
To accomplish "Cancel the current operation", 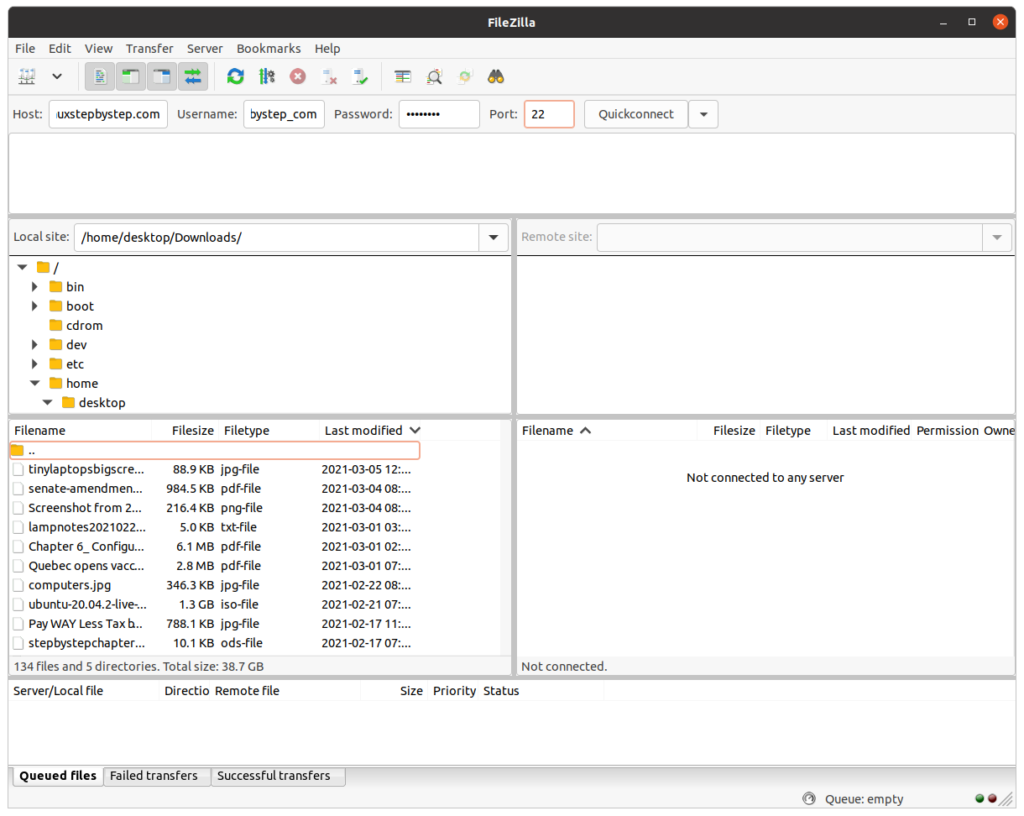I will pos(297,76).
